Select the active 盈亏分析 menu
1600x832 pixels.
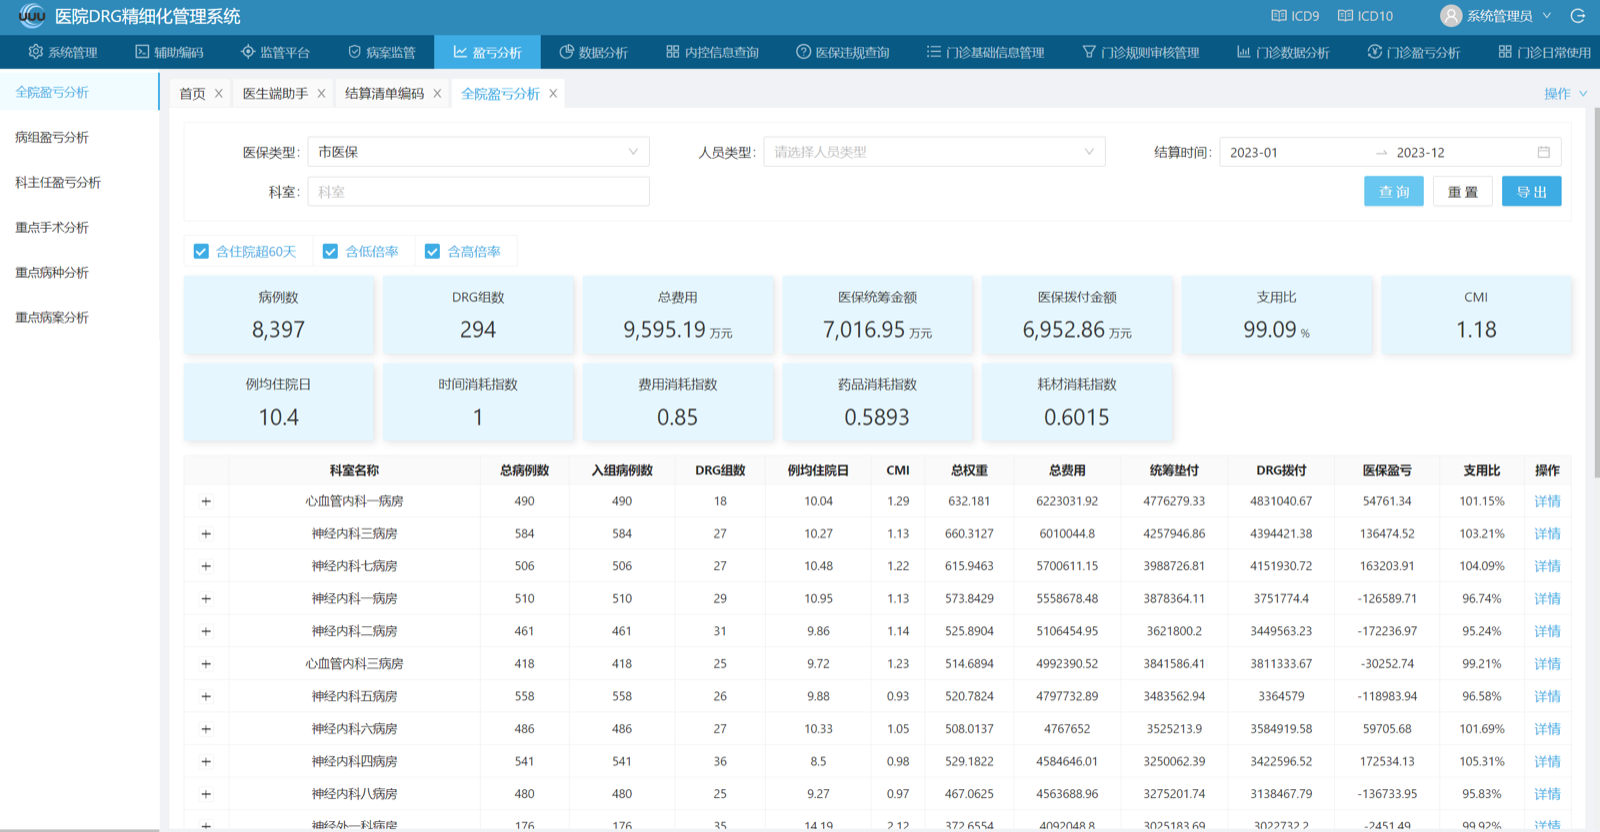pyautogui.click(x=487, y=52)
